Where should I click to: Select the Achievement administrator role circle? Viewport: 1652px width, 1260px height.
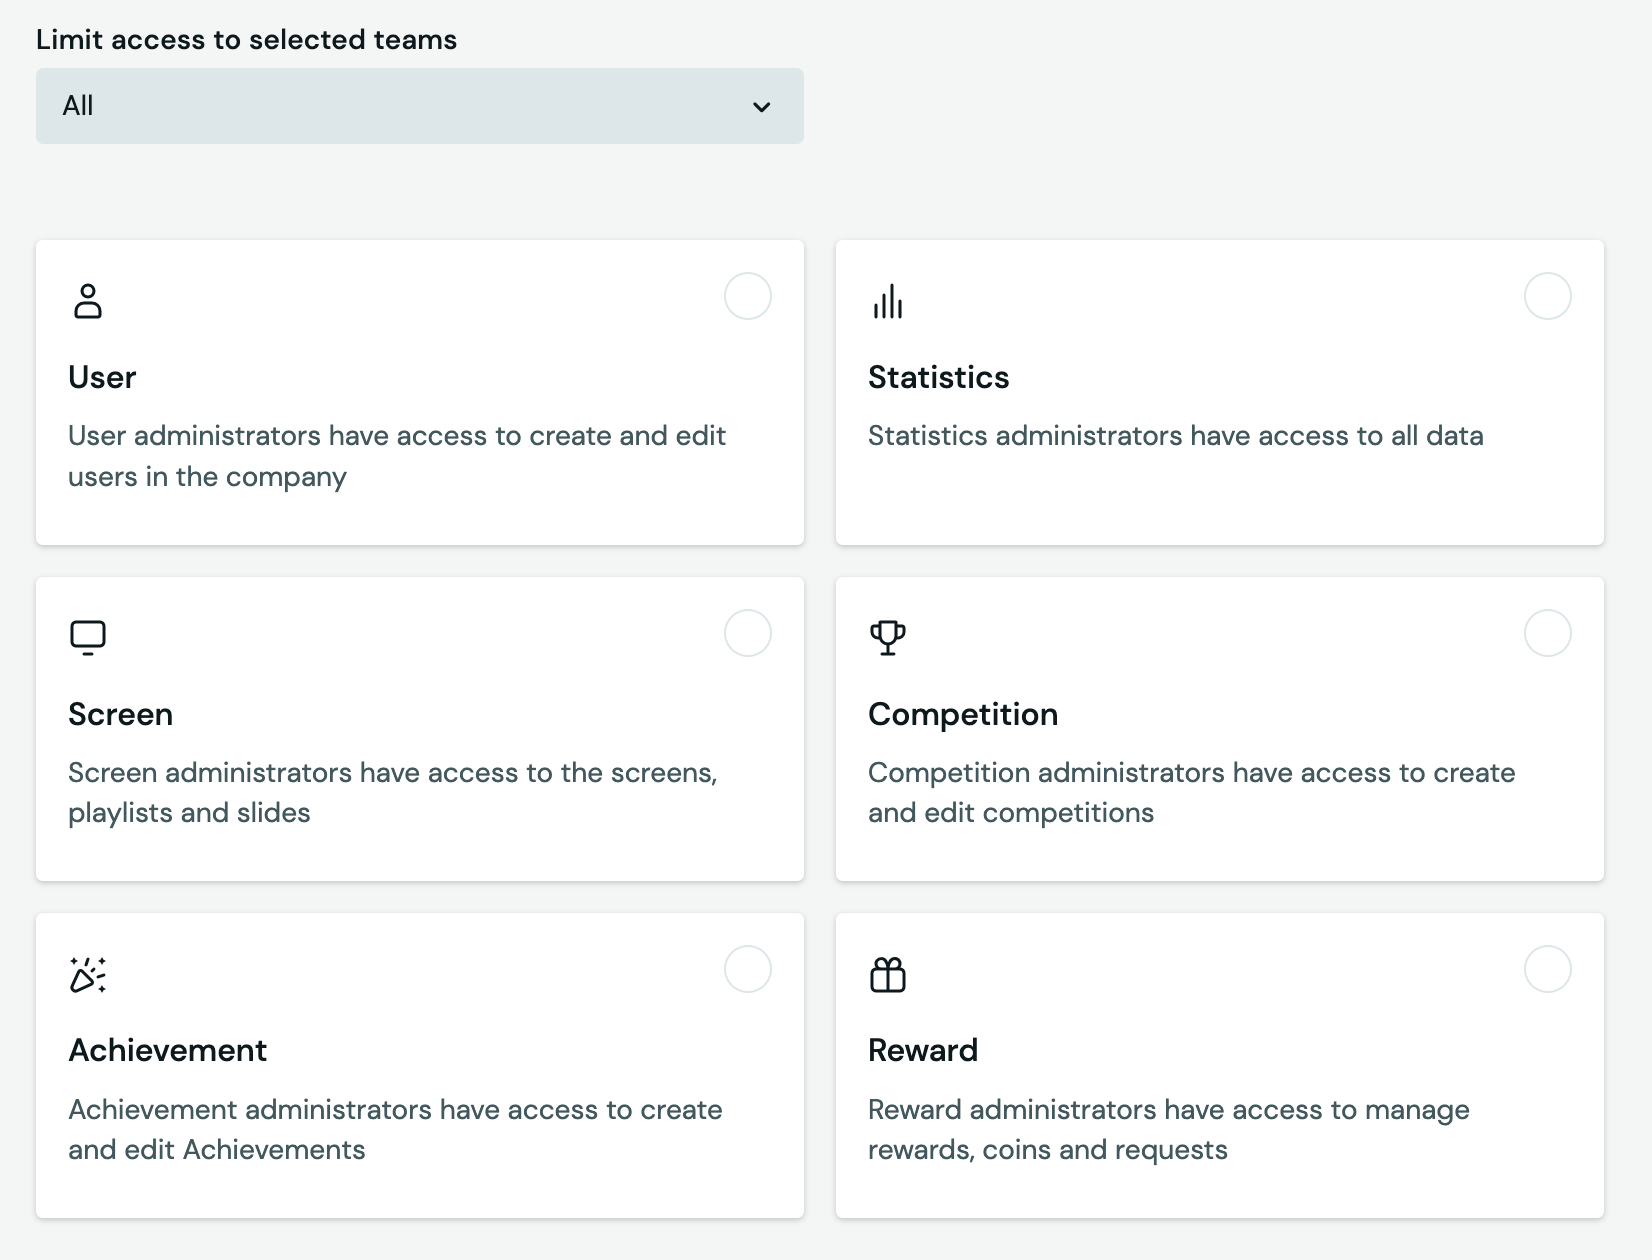(748, 969)
